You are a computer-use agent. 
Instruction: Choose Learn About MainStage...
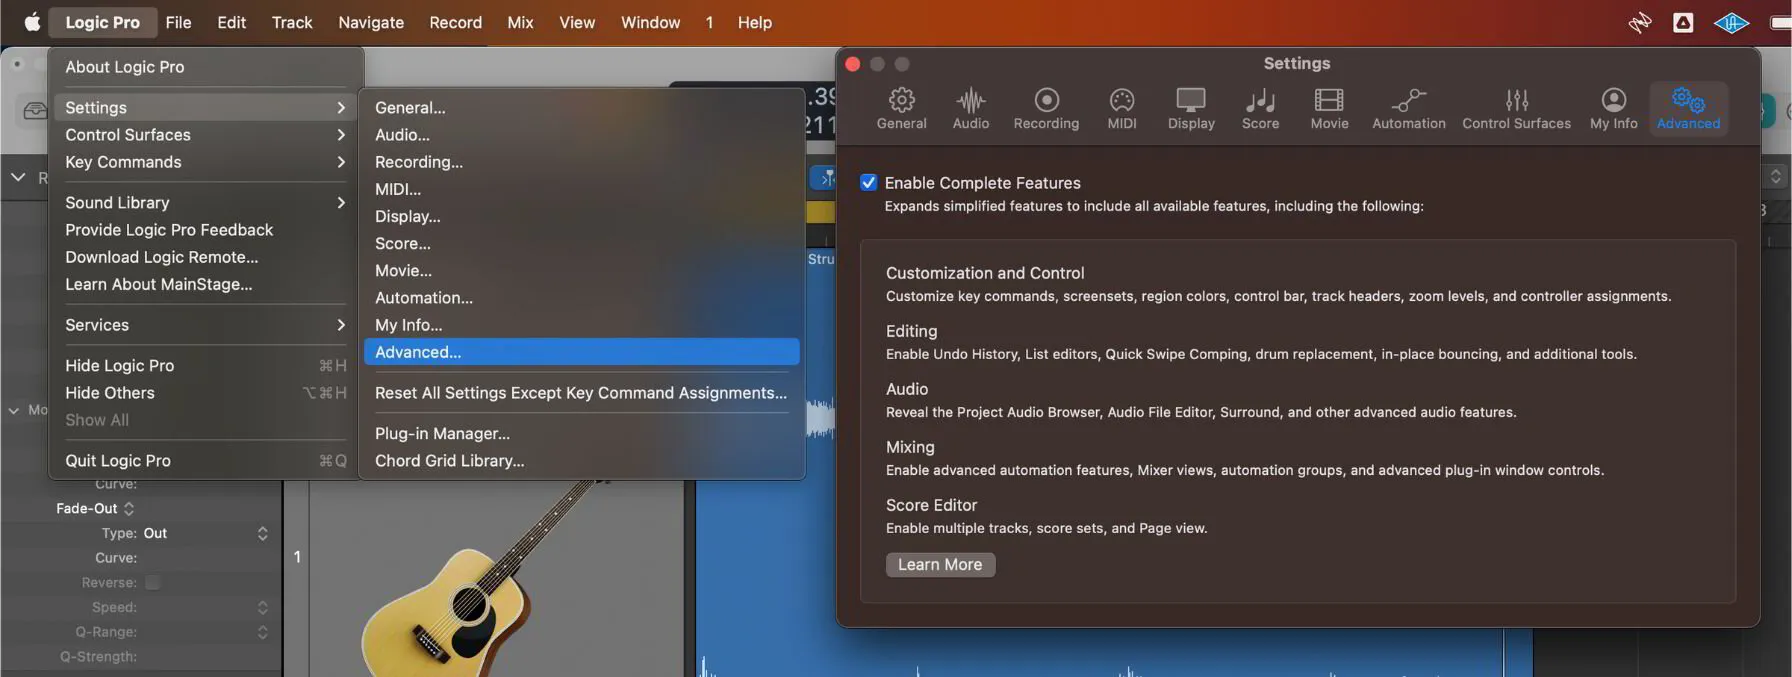(204, 284)
